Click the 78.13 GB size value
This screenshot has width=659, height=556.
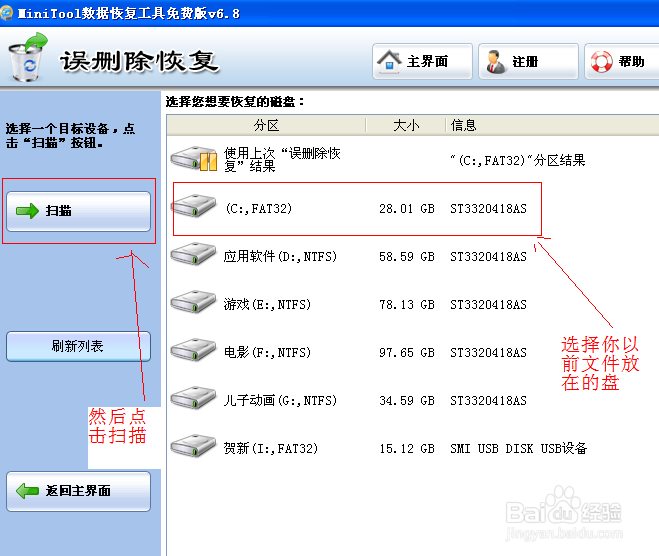point(406,305)
